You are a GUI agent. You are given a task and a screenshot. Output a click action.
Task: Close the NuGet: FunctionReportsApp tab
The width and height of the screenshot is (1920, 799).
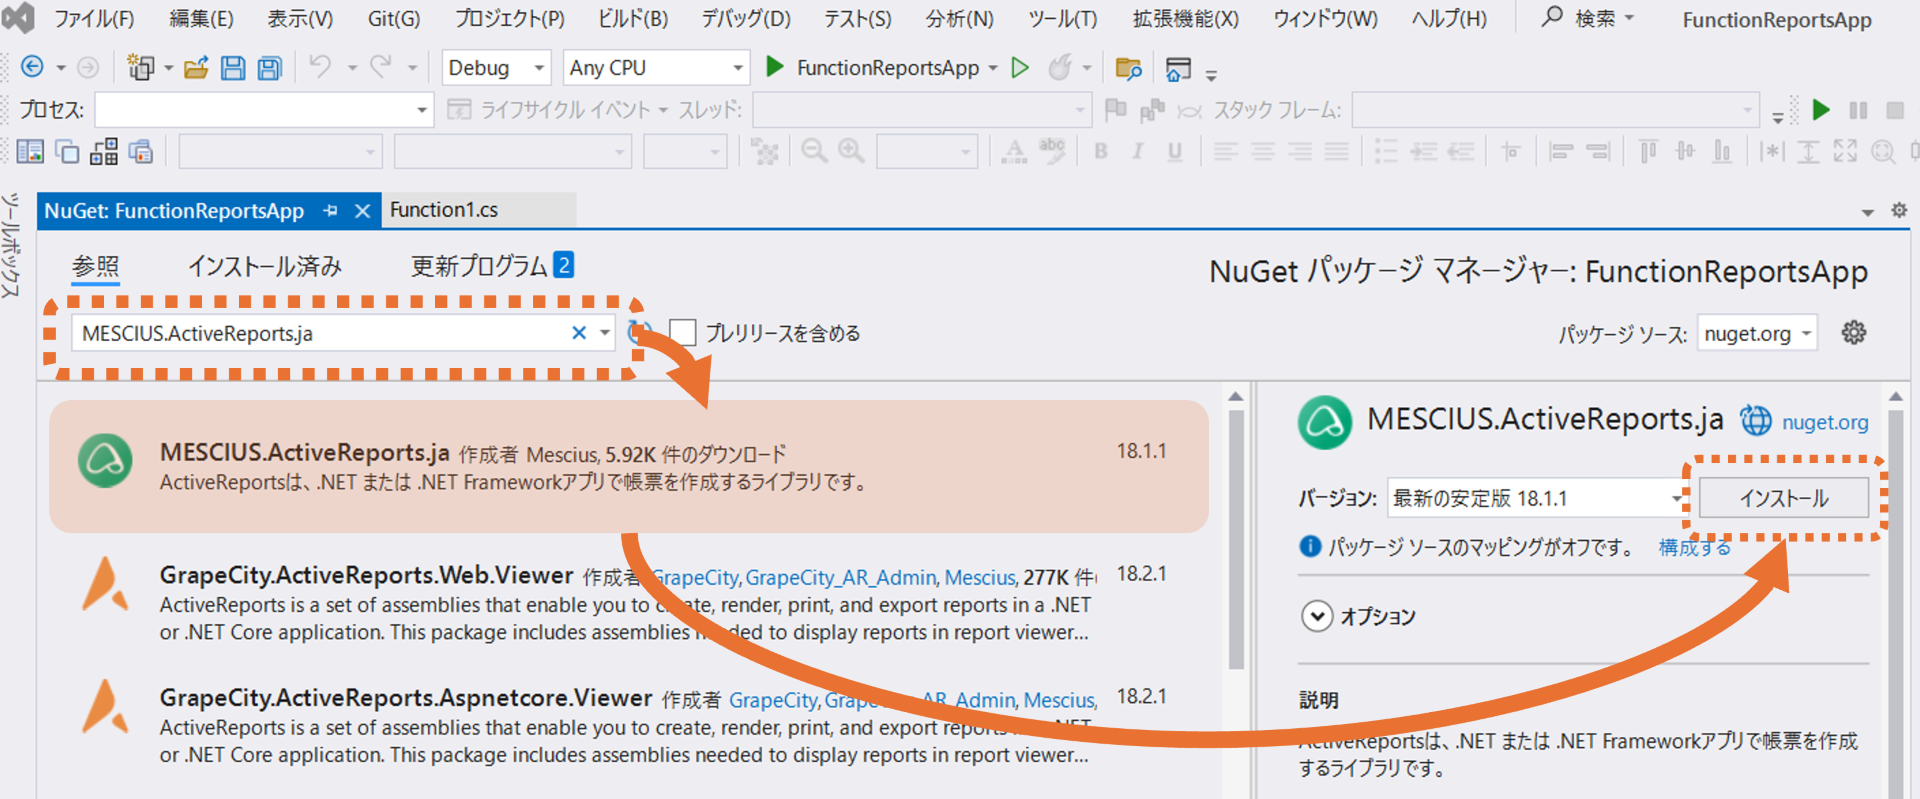363,211
